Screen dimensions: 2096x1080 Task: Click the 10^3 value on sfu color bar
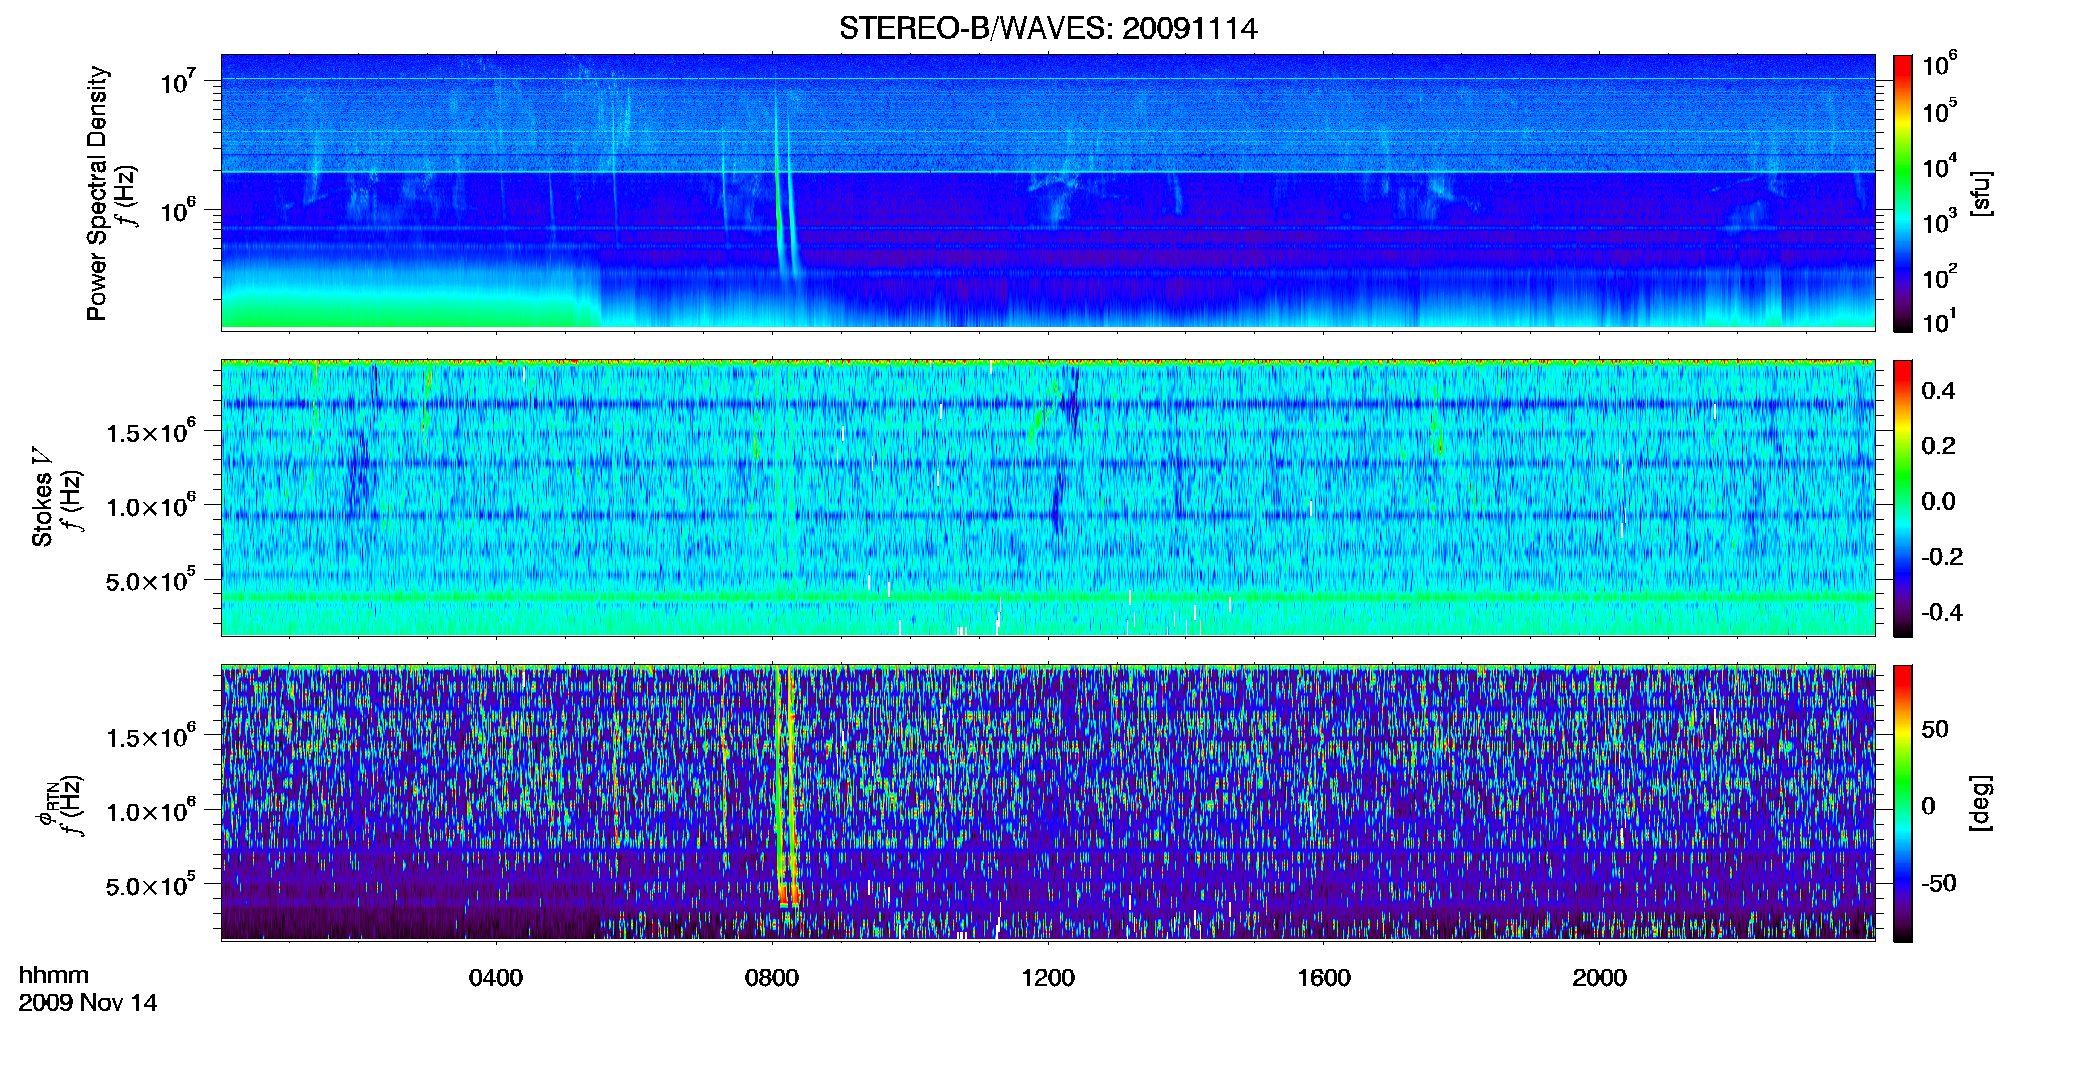[x=1940, y=221]
